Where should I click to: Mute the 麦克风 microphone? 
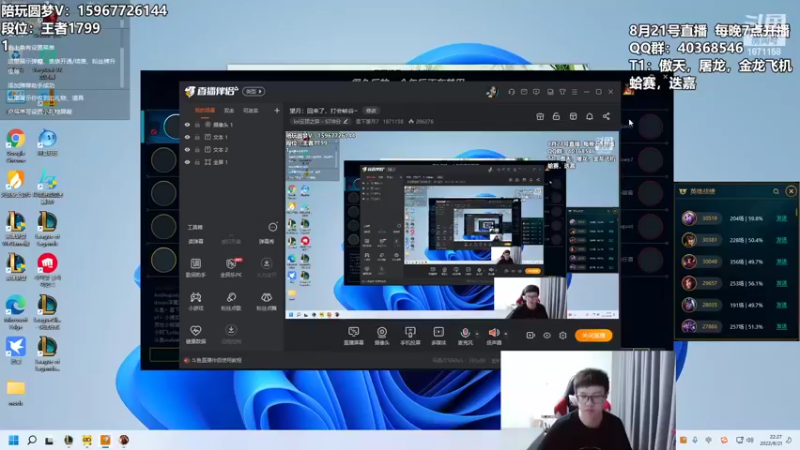pos(465,336)
